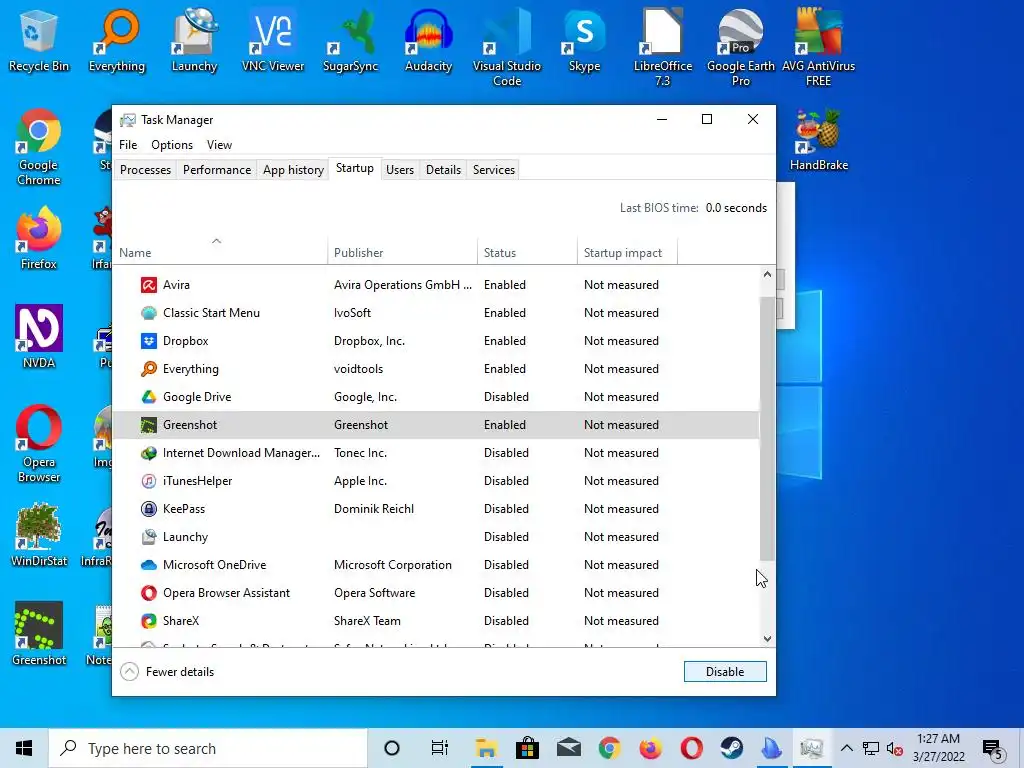Disable the selected startup item
Viewport: 1024px width, 768px height.
pos(725,672)
